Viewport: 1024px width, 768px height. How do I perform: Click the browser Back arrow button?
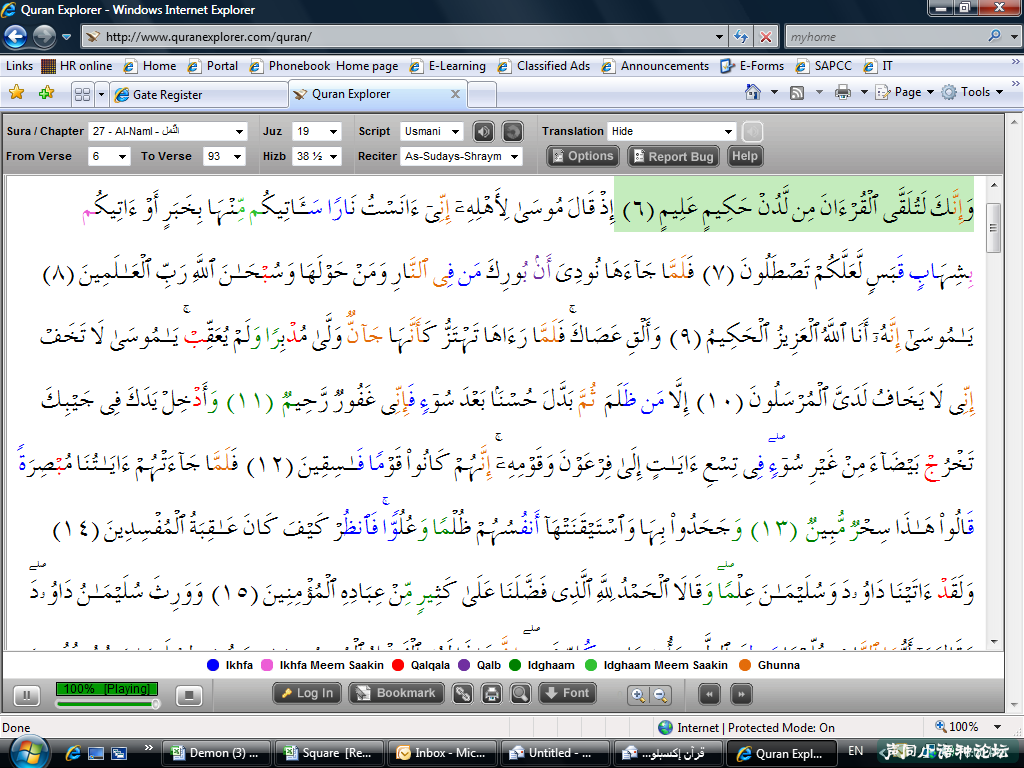(x=15, y=37)
